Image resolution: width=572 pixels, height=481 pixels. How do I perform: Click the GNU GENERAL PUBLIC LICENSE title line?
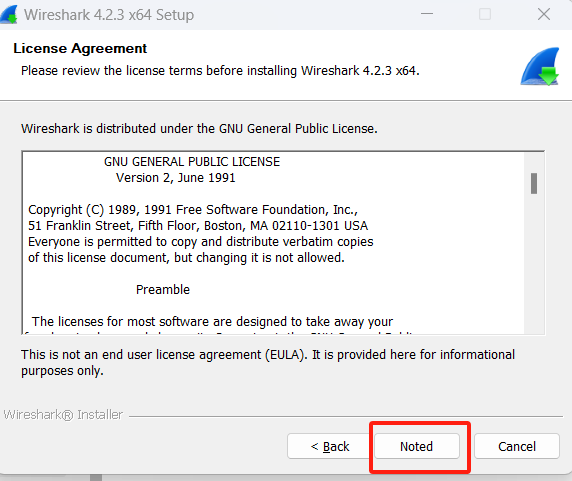point(192,162)
